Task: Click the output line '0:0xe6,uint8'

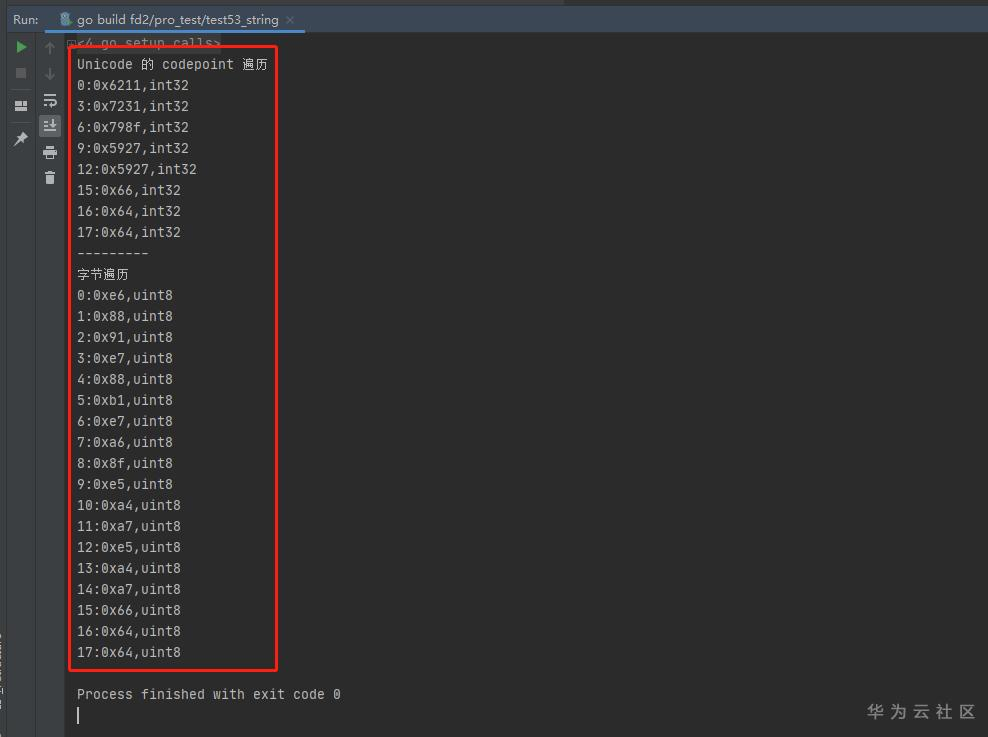Action: tap(125, 295)
